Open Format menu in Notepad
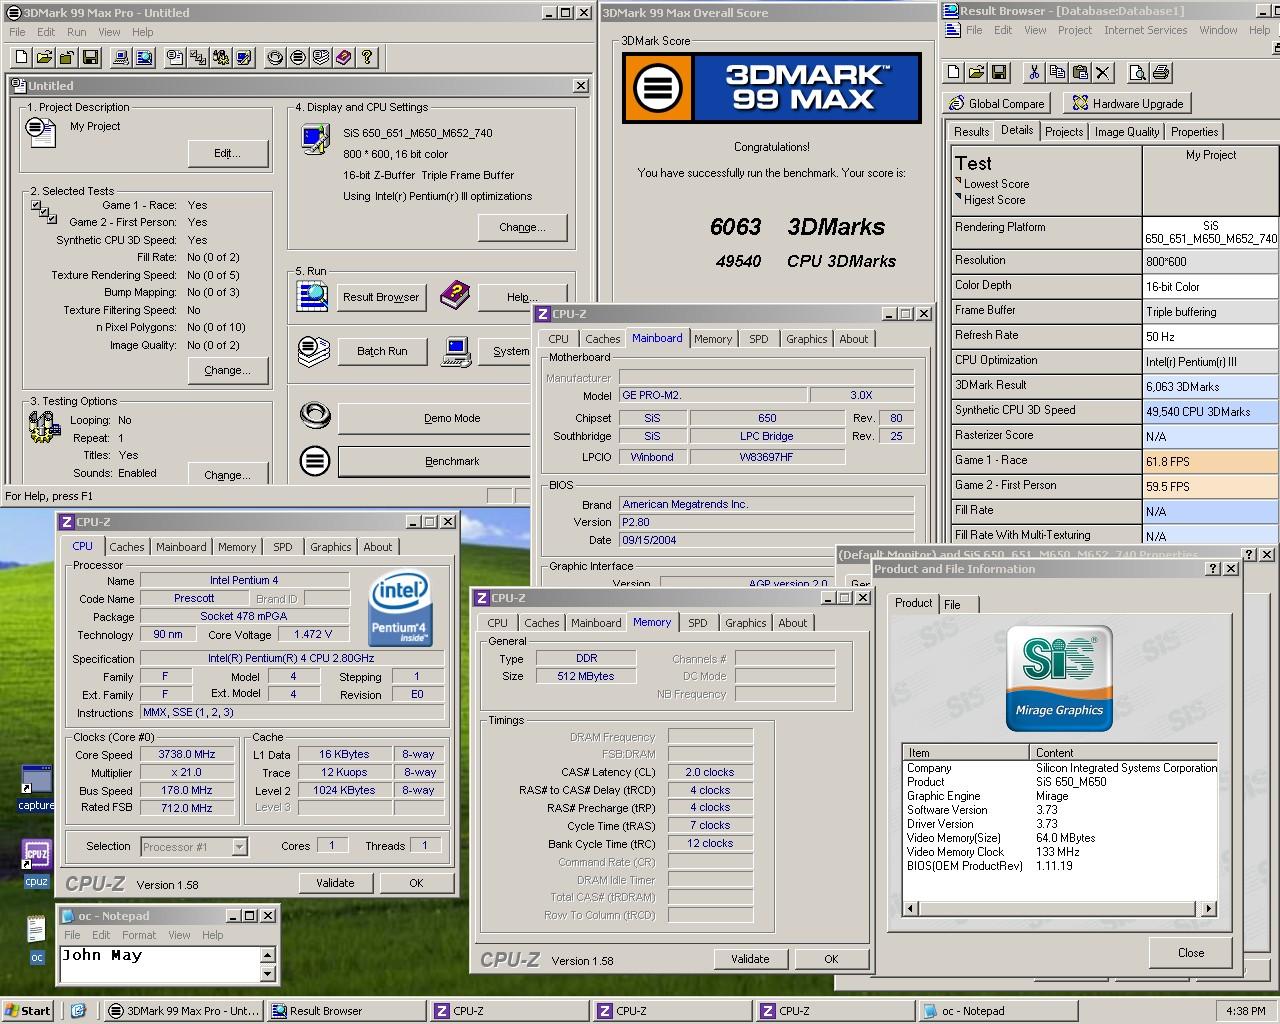Viewport: 1280px width, 1024px height. [x=139, y=935]
